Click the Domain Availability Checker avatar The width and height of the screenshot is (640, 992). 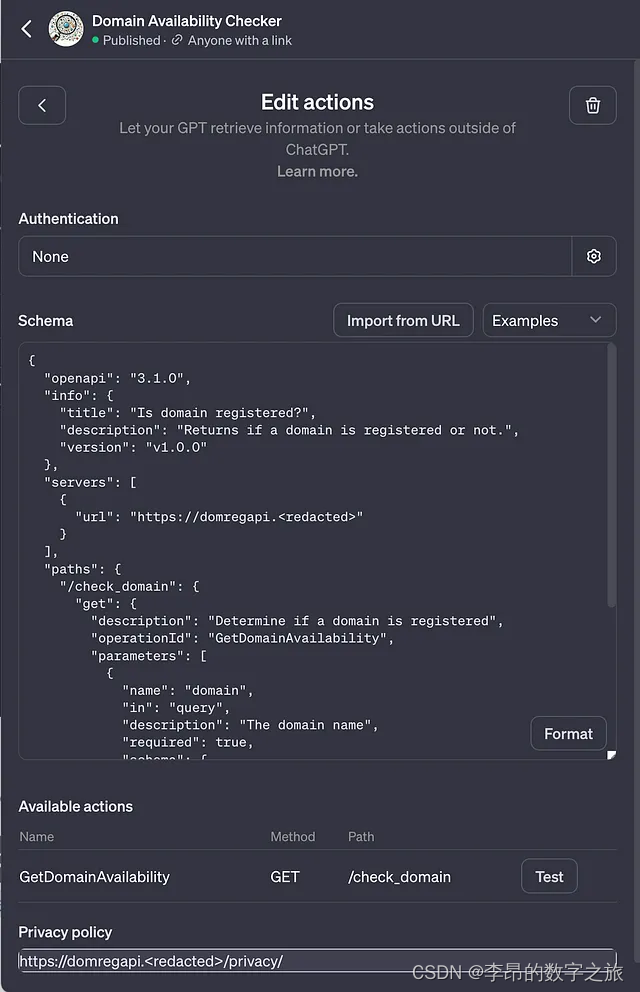66,29
